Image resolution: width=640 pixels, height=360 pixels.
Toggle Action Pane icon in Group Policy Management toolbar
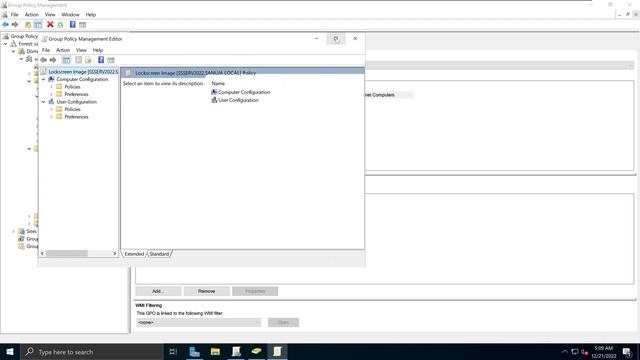click(x=82, y=24)
